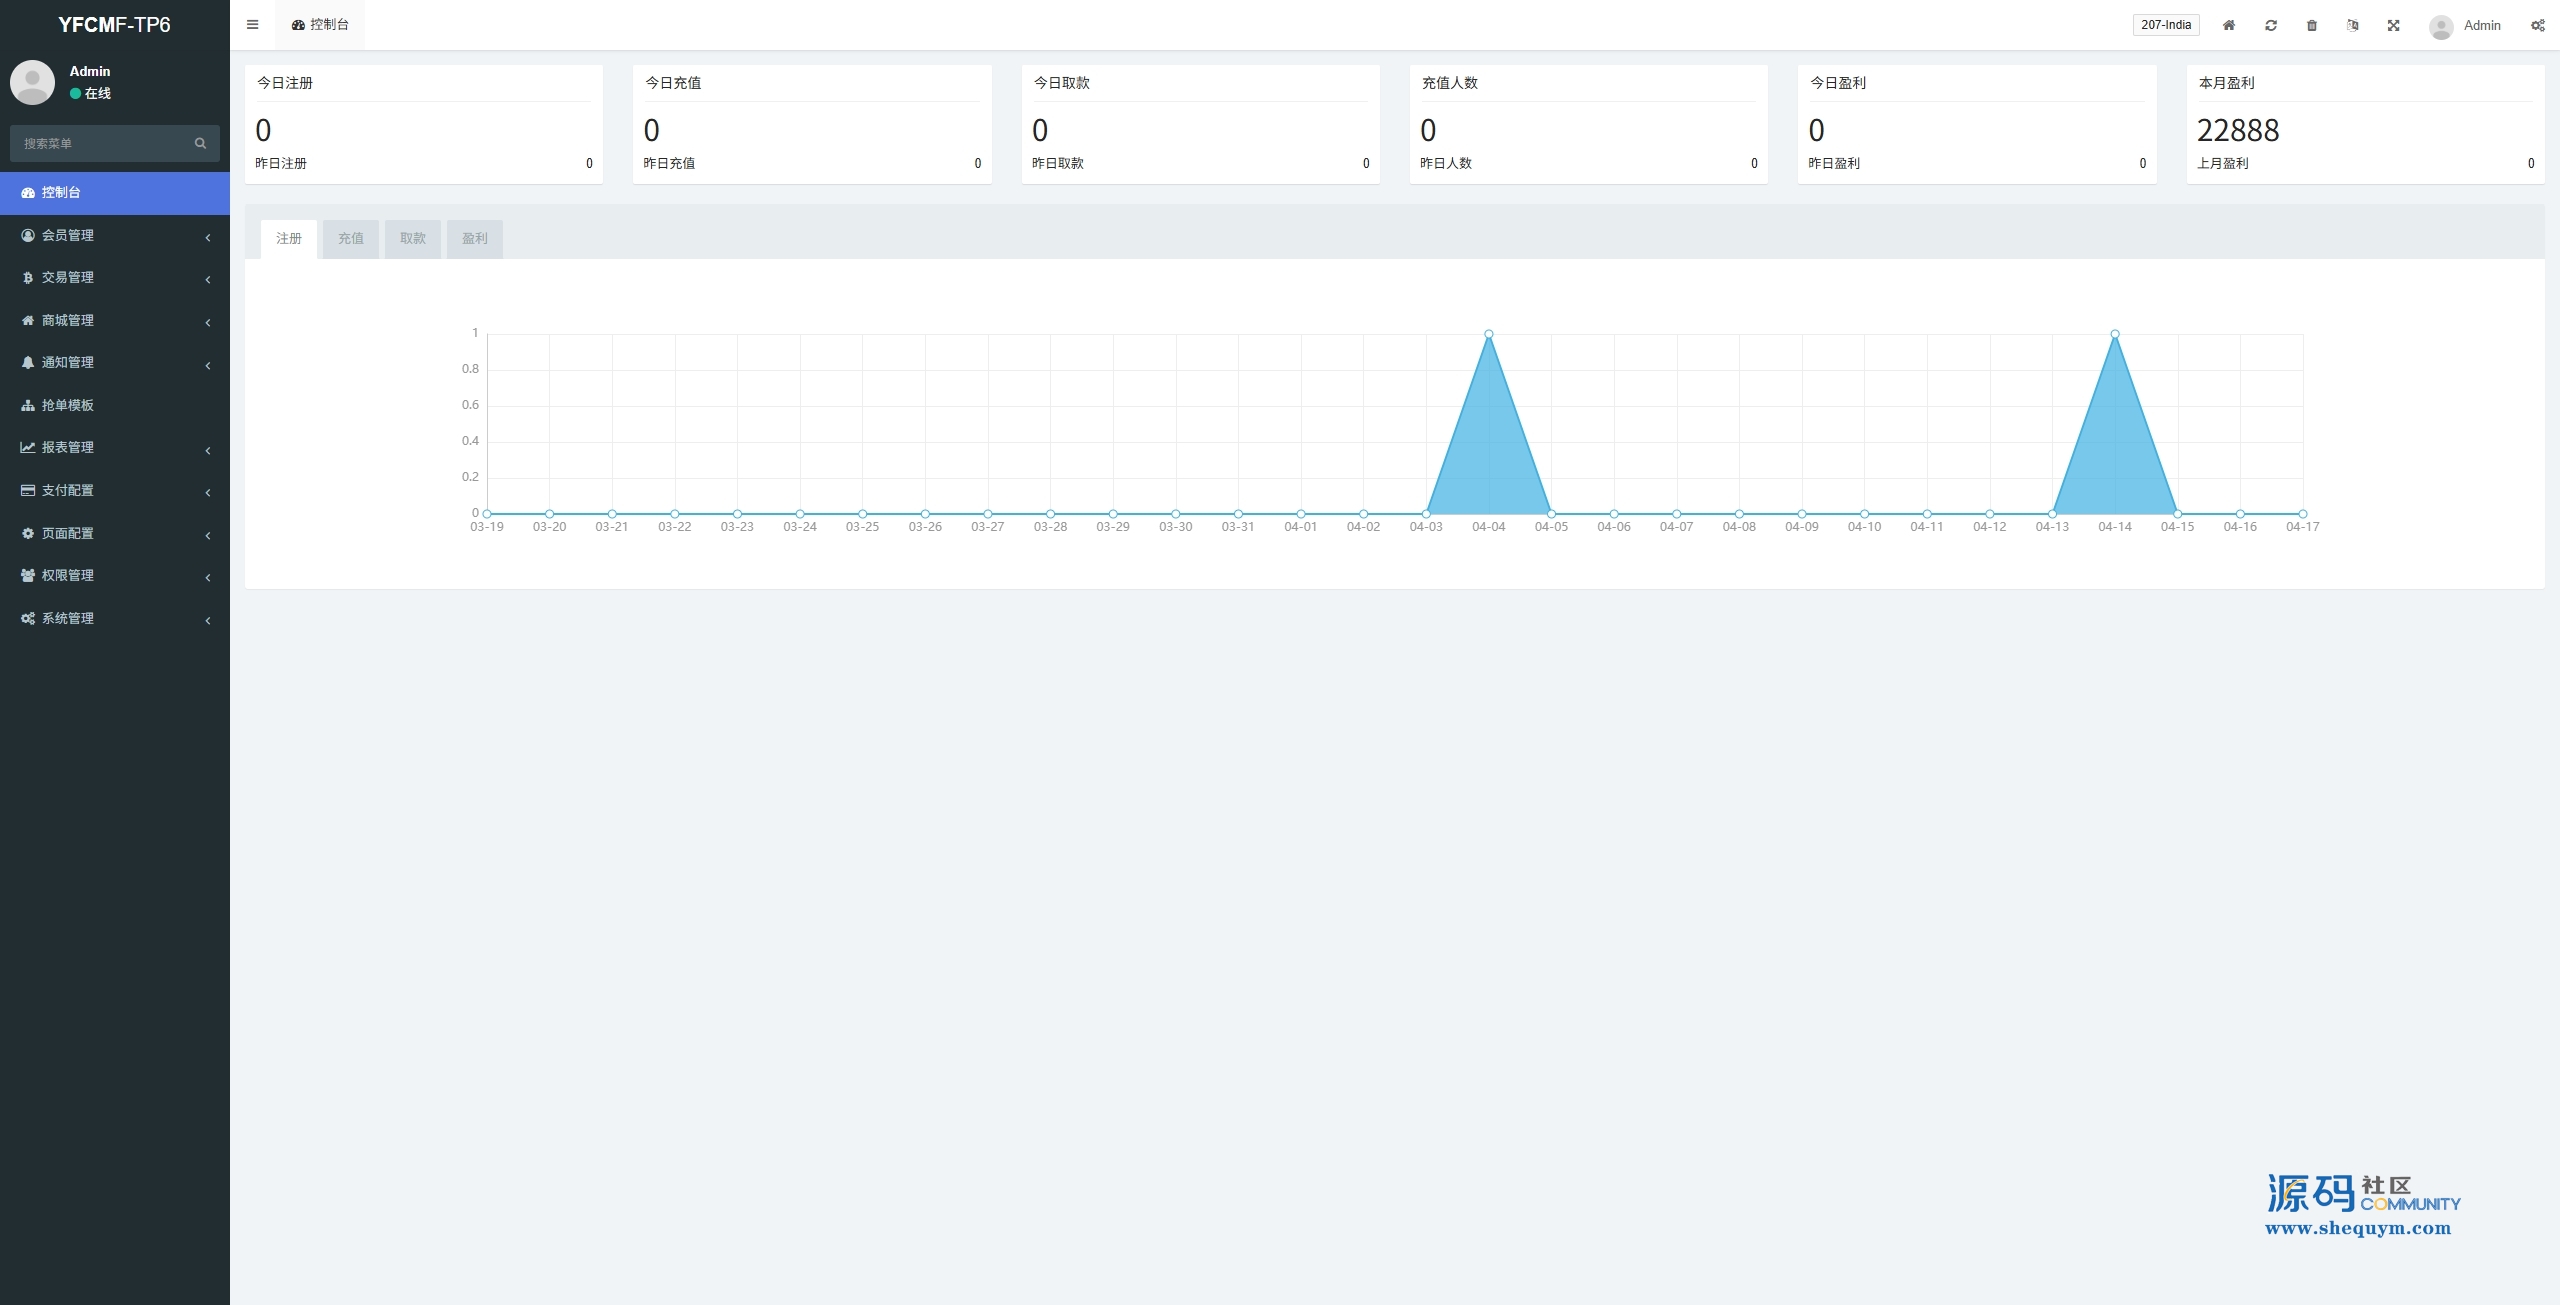Open the 207-India selector
This screenshot has height=1305, width=2560.
pyautogui.click(x=2166, y=25)
